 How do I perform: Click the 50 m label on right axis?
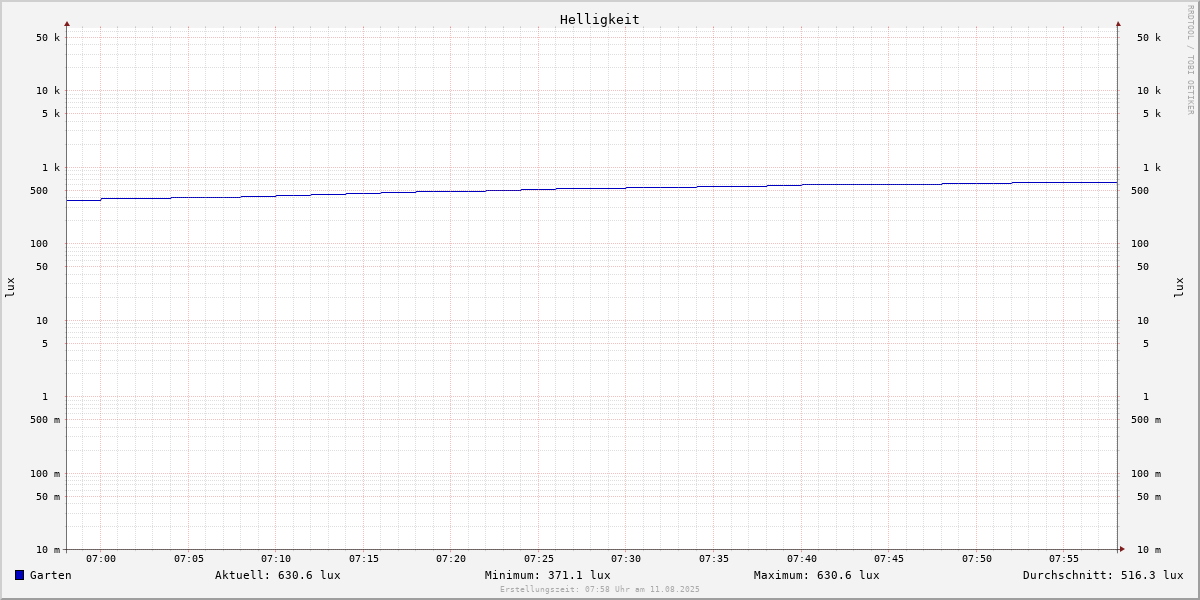pos(1149,497)
